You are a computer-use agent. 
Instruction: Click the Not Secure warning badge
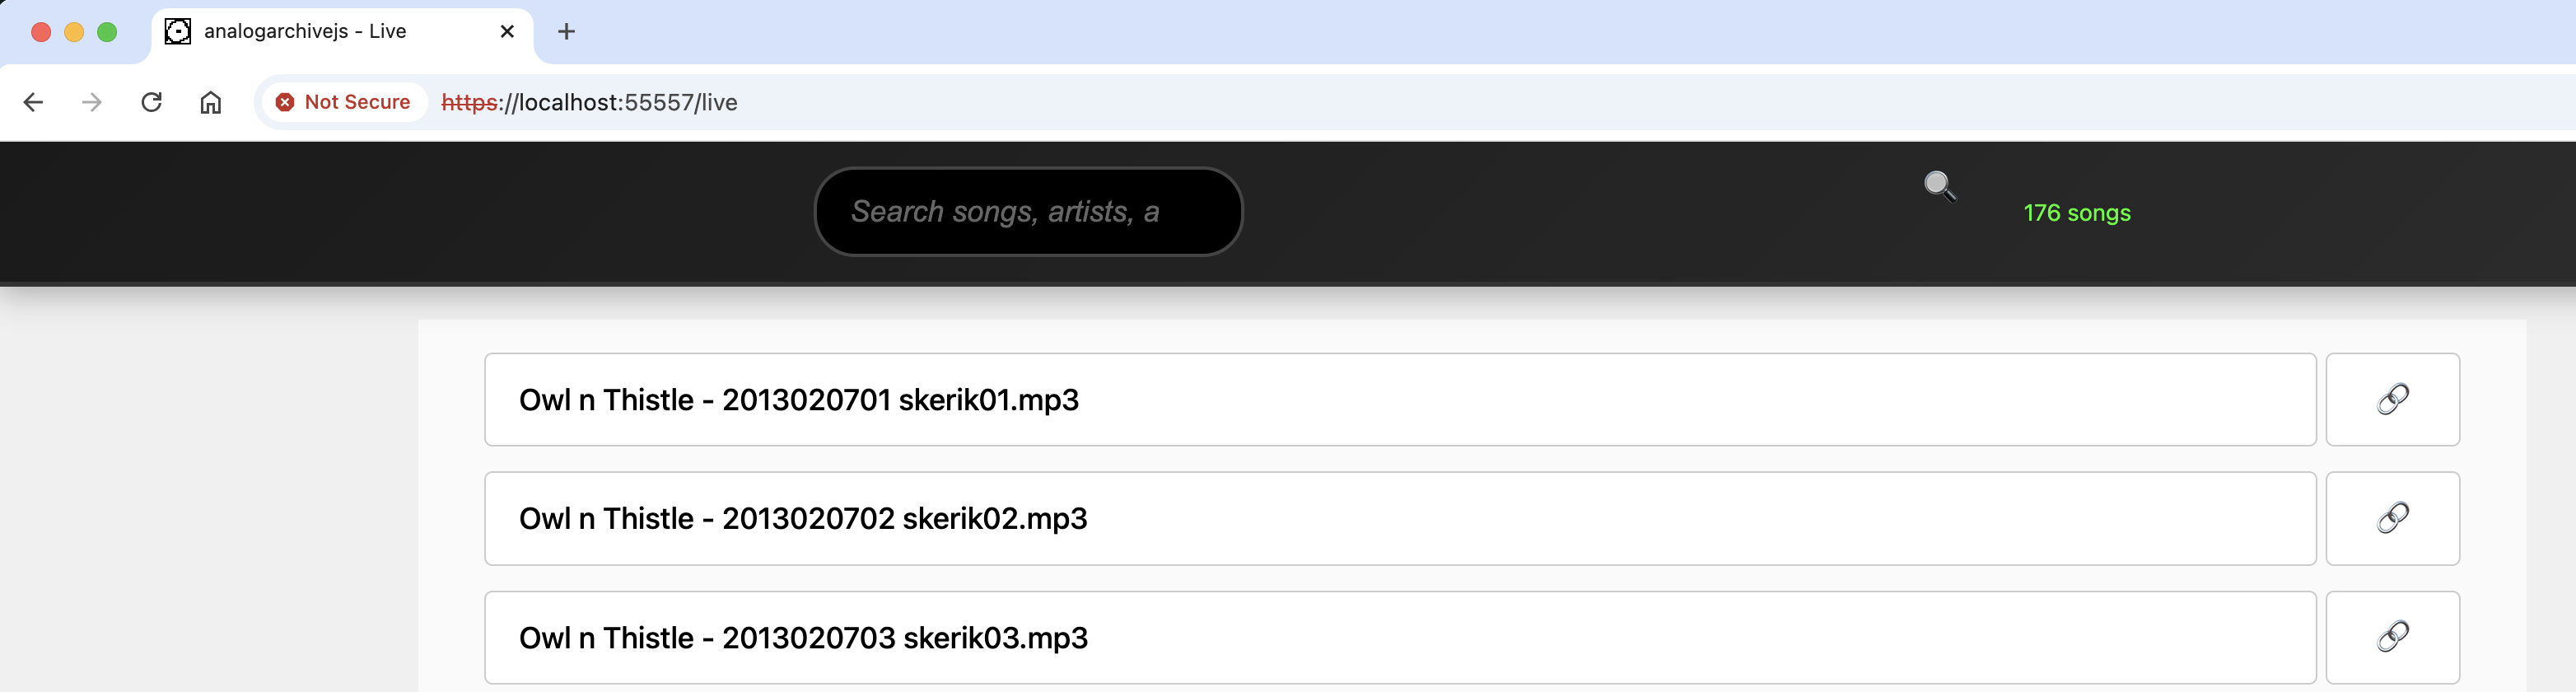(343, 102)
